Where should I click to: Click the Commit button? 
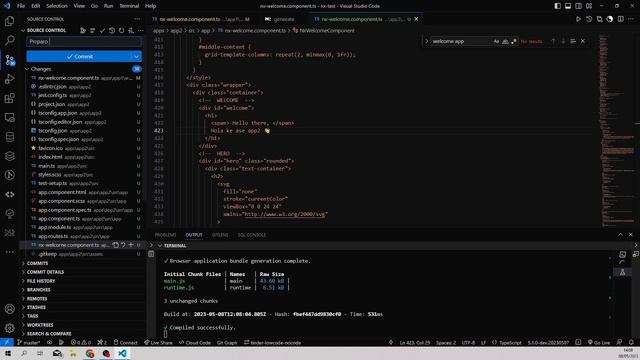pyautogui.click(x=80, y=56)
